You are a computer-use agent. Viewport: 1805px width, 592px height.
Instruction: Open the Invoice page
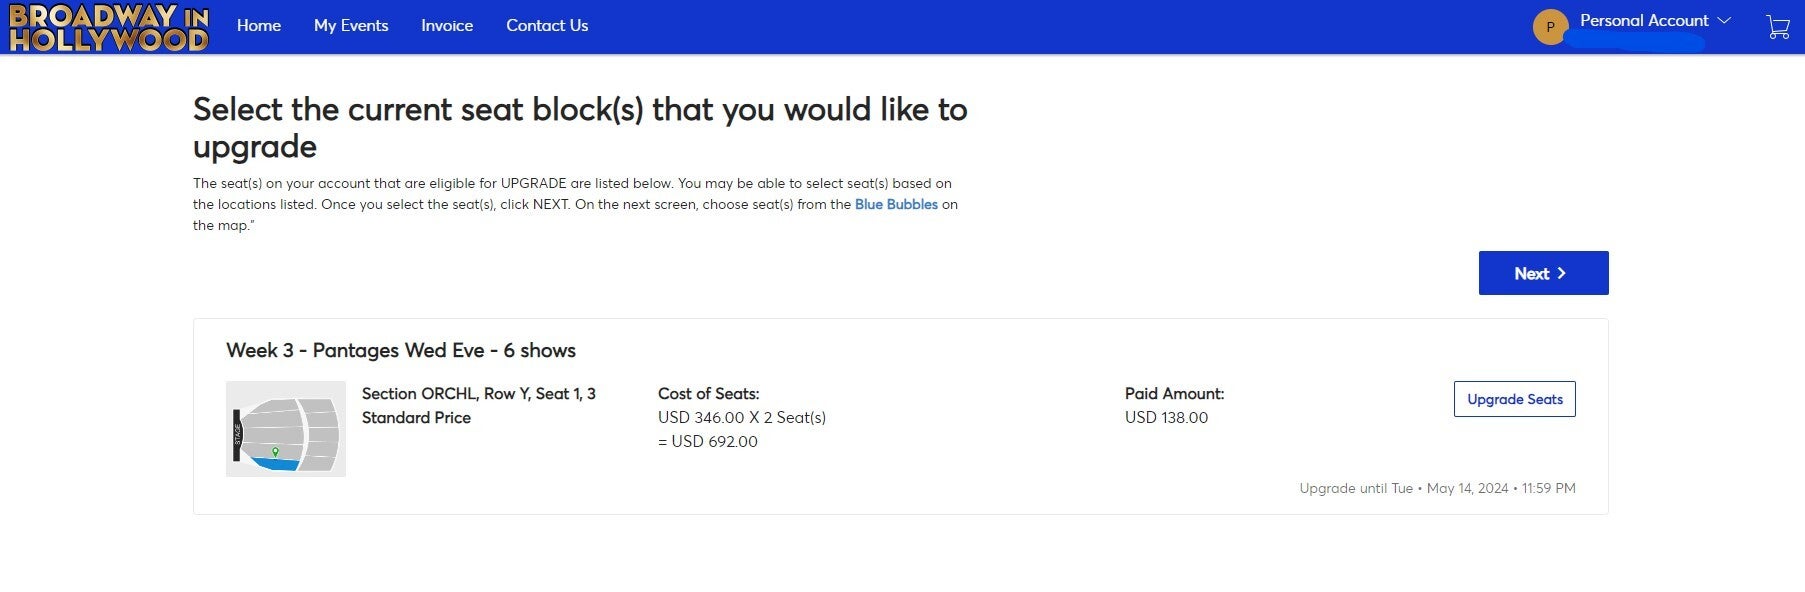447,26
